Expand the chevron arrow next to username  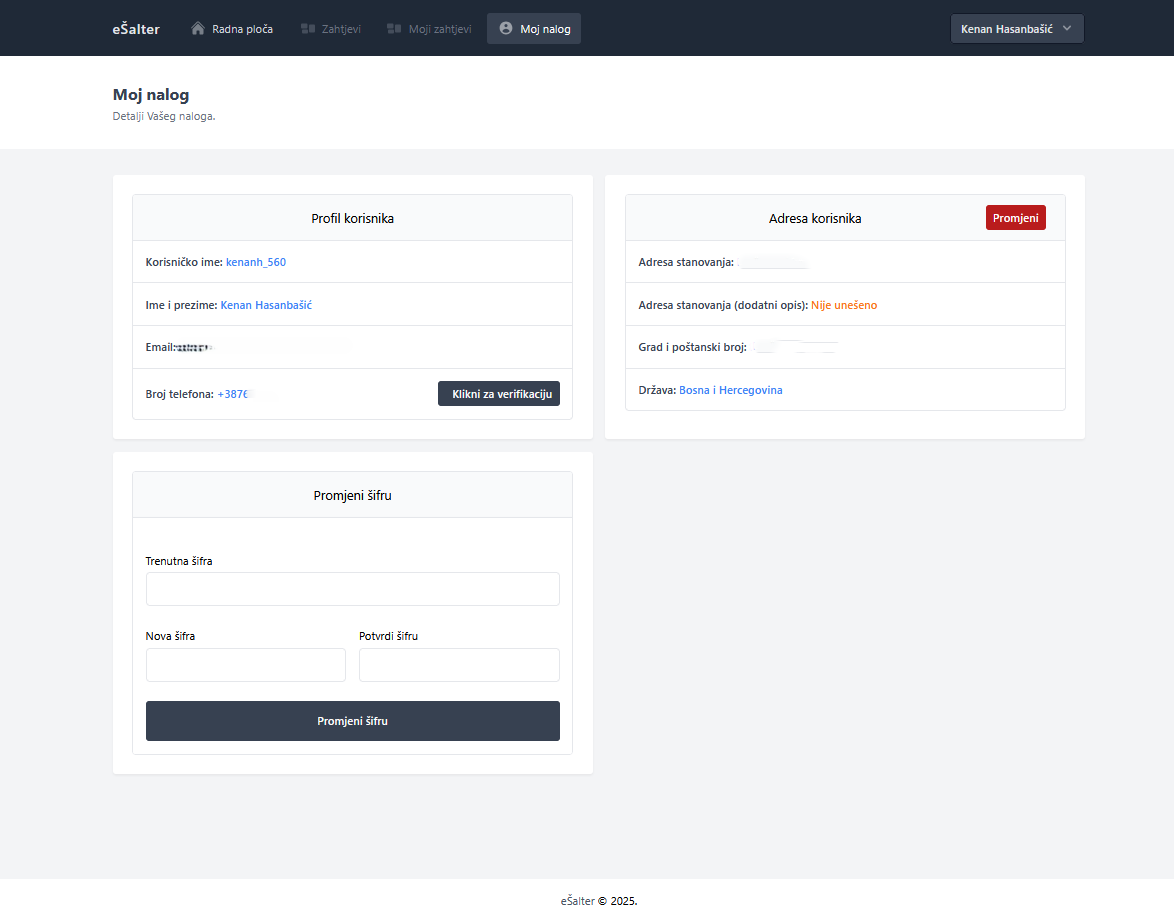click(1067, 29)
